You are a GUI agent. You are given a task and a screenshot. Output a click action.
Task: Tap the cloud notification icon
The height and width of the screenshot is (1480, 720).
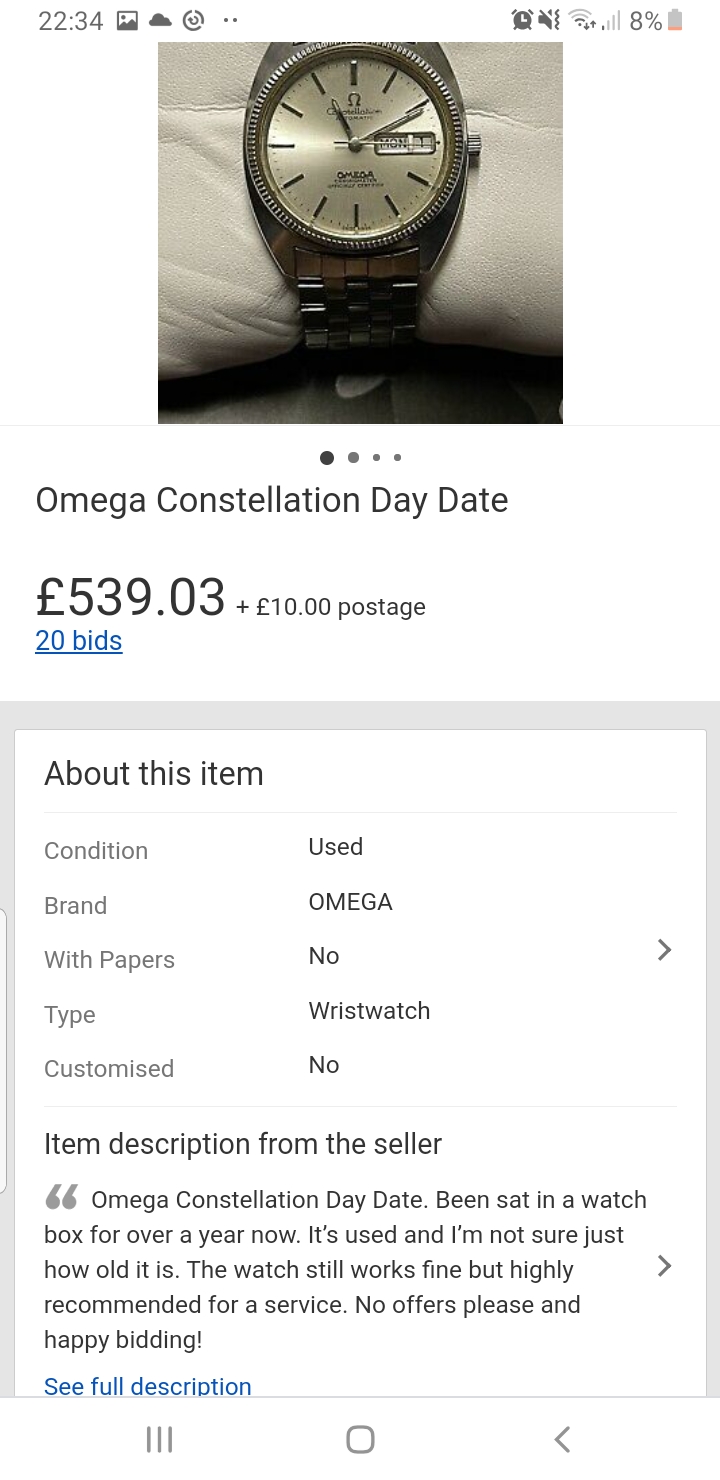pos(159,20)
